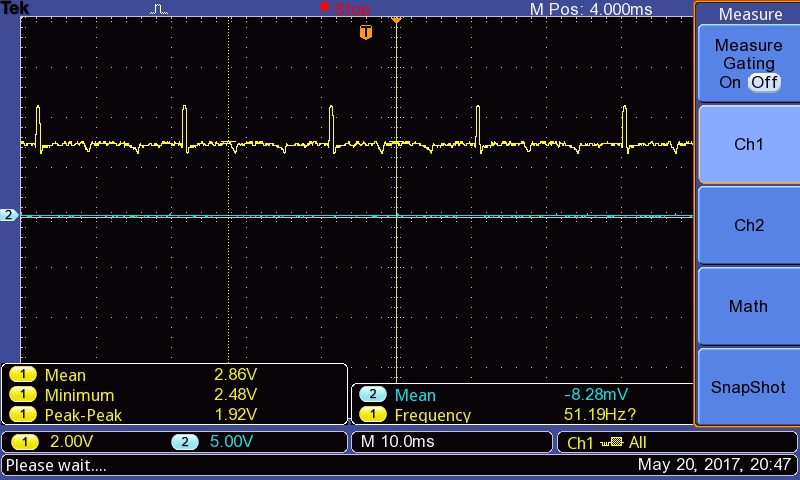800x480 pixels.
Task: Click channel 2 scale badge beside 5.00V
Action: (x=185, y=442)
